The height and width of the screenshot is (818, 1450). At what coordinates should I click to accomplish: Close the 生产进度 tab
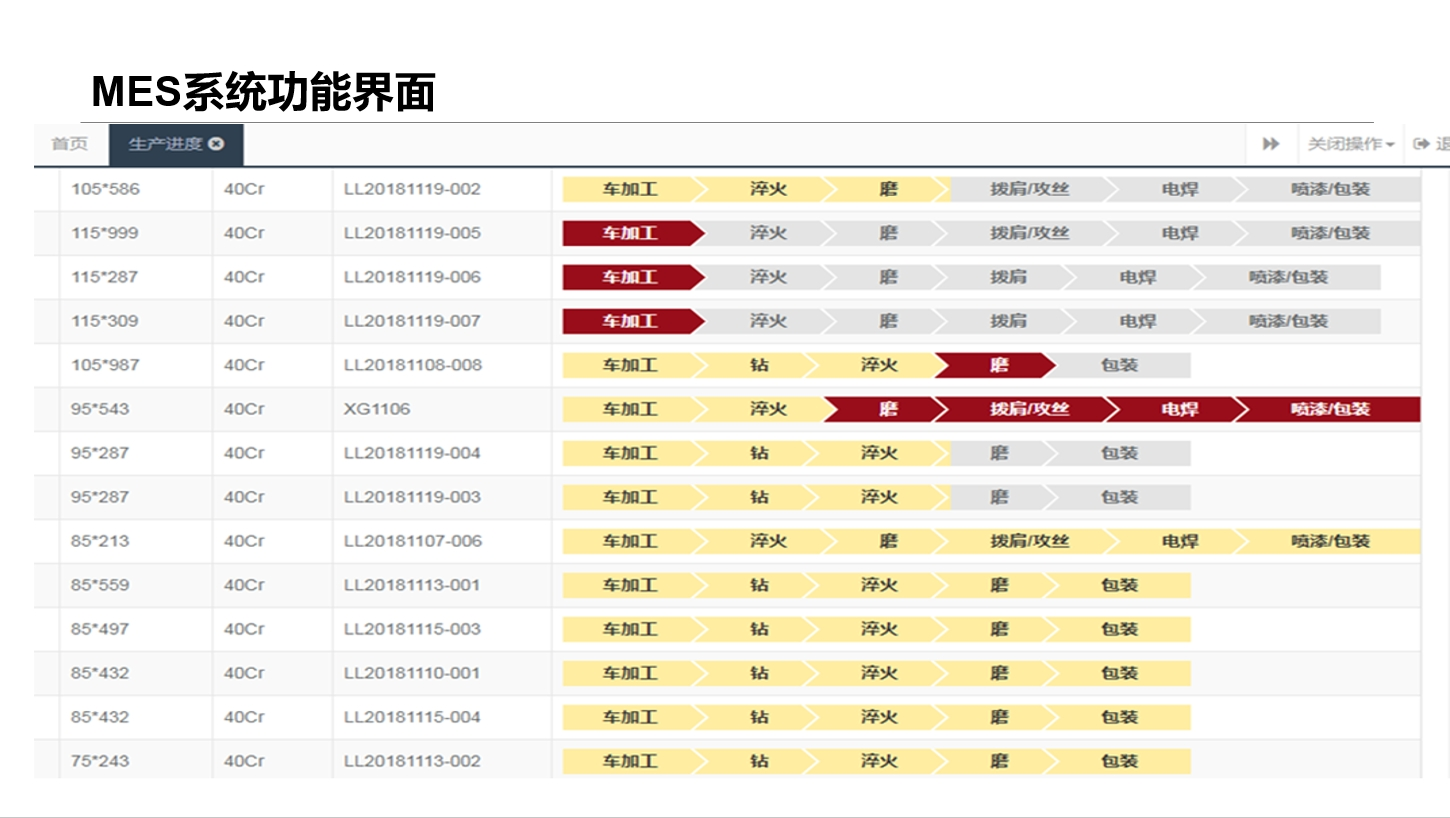click(217, 143)
